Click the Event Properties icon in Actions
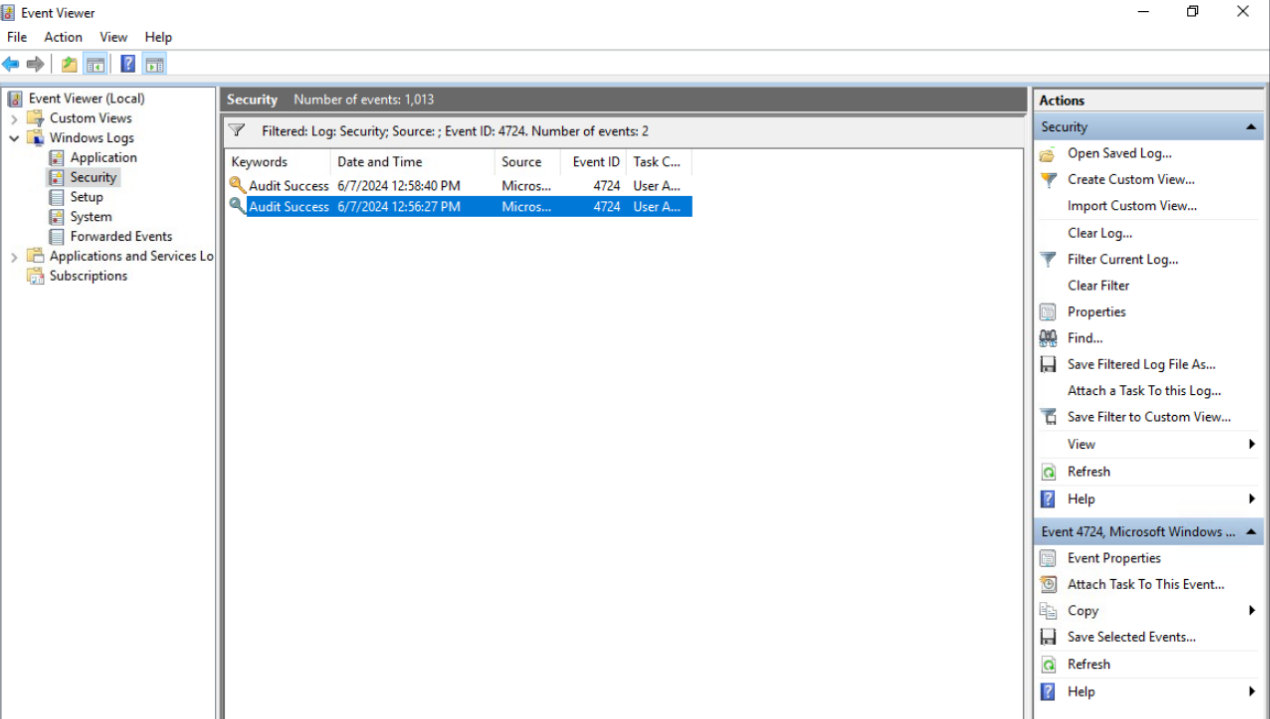The image size is (1270, 719). click(1048, 558)
